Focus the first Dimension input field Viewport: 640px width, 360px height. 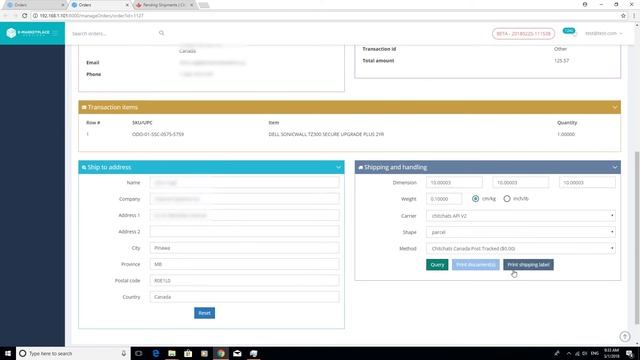coord(454,182)
